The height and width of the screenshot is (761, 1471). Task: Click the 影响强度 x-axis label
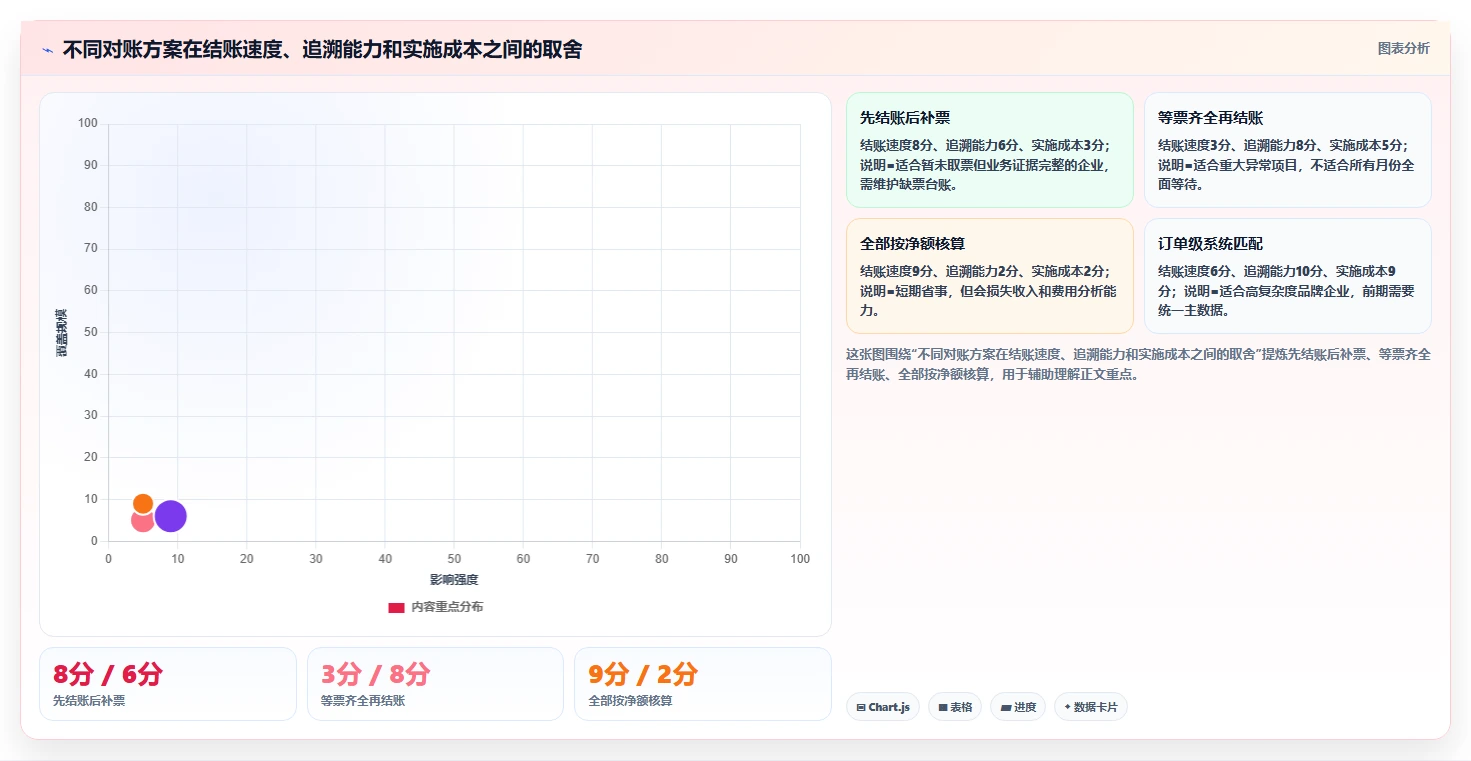tap(454, 580)
